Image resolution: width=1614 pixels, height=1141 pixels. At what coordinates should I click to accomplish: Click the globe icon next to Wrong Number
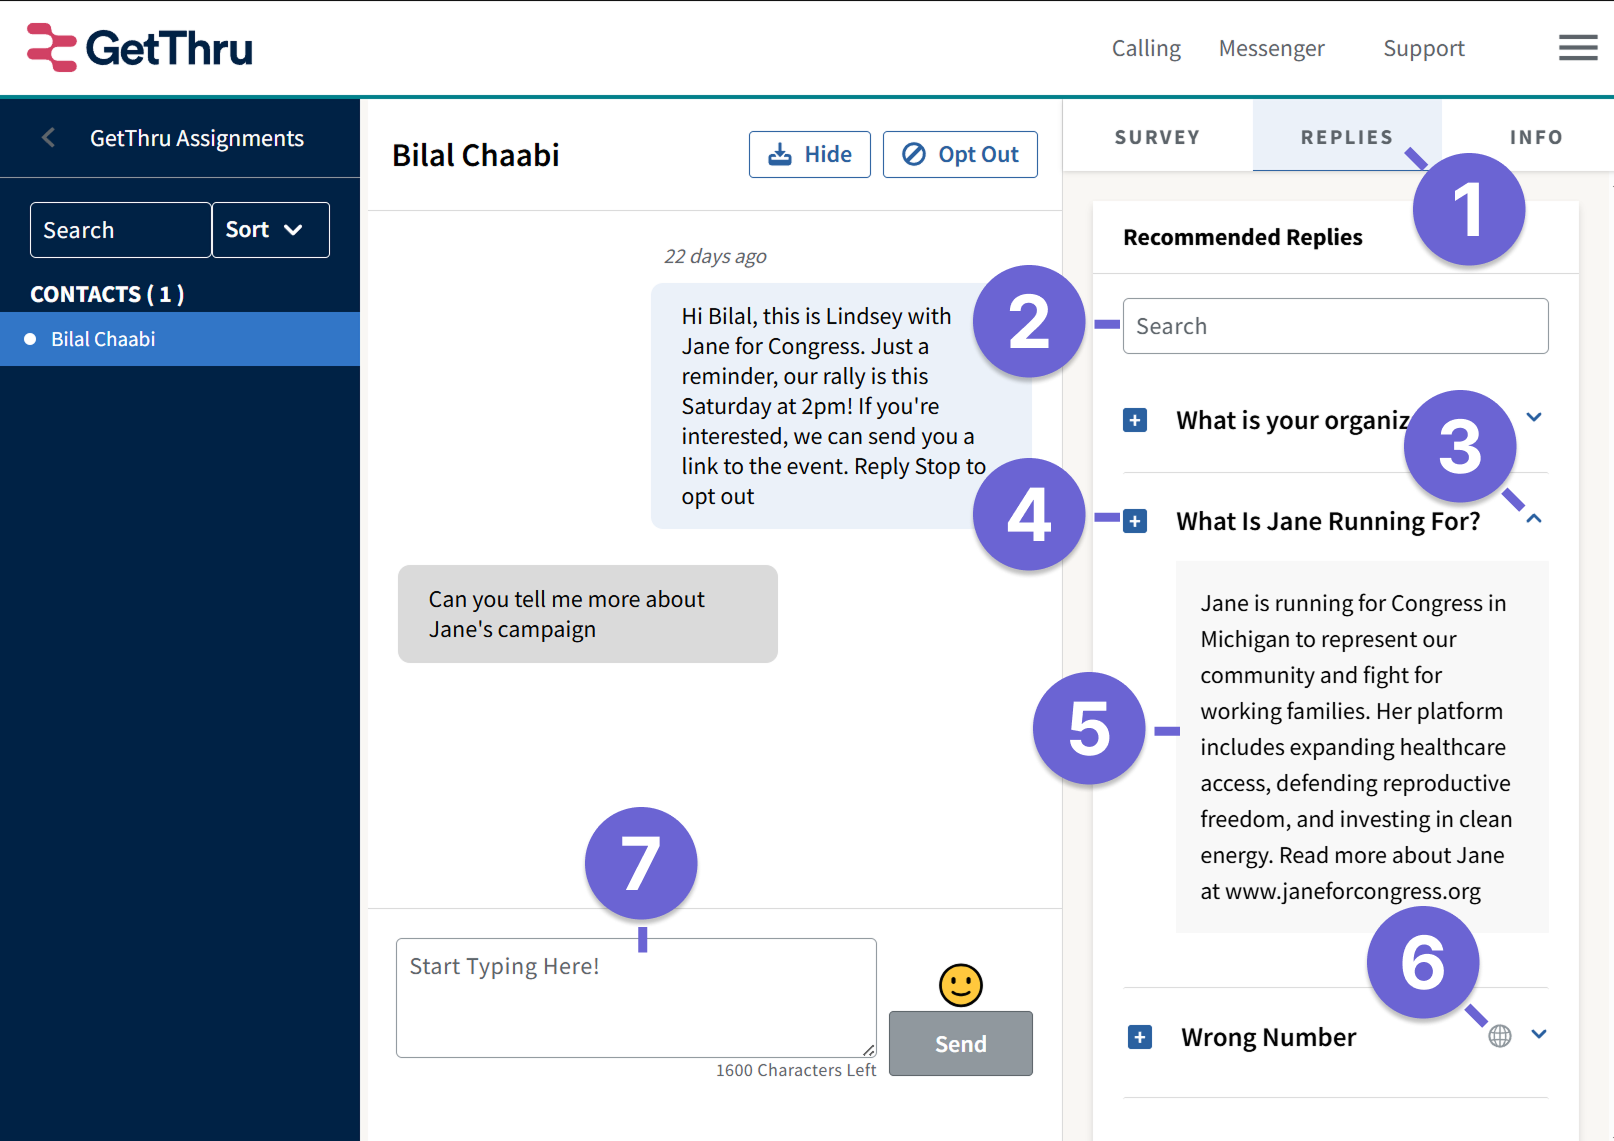click(x=1500, y=1036)
